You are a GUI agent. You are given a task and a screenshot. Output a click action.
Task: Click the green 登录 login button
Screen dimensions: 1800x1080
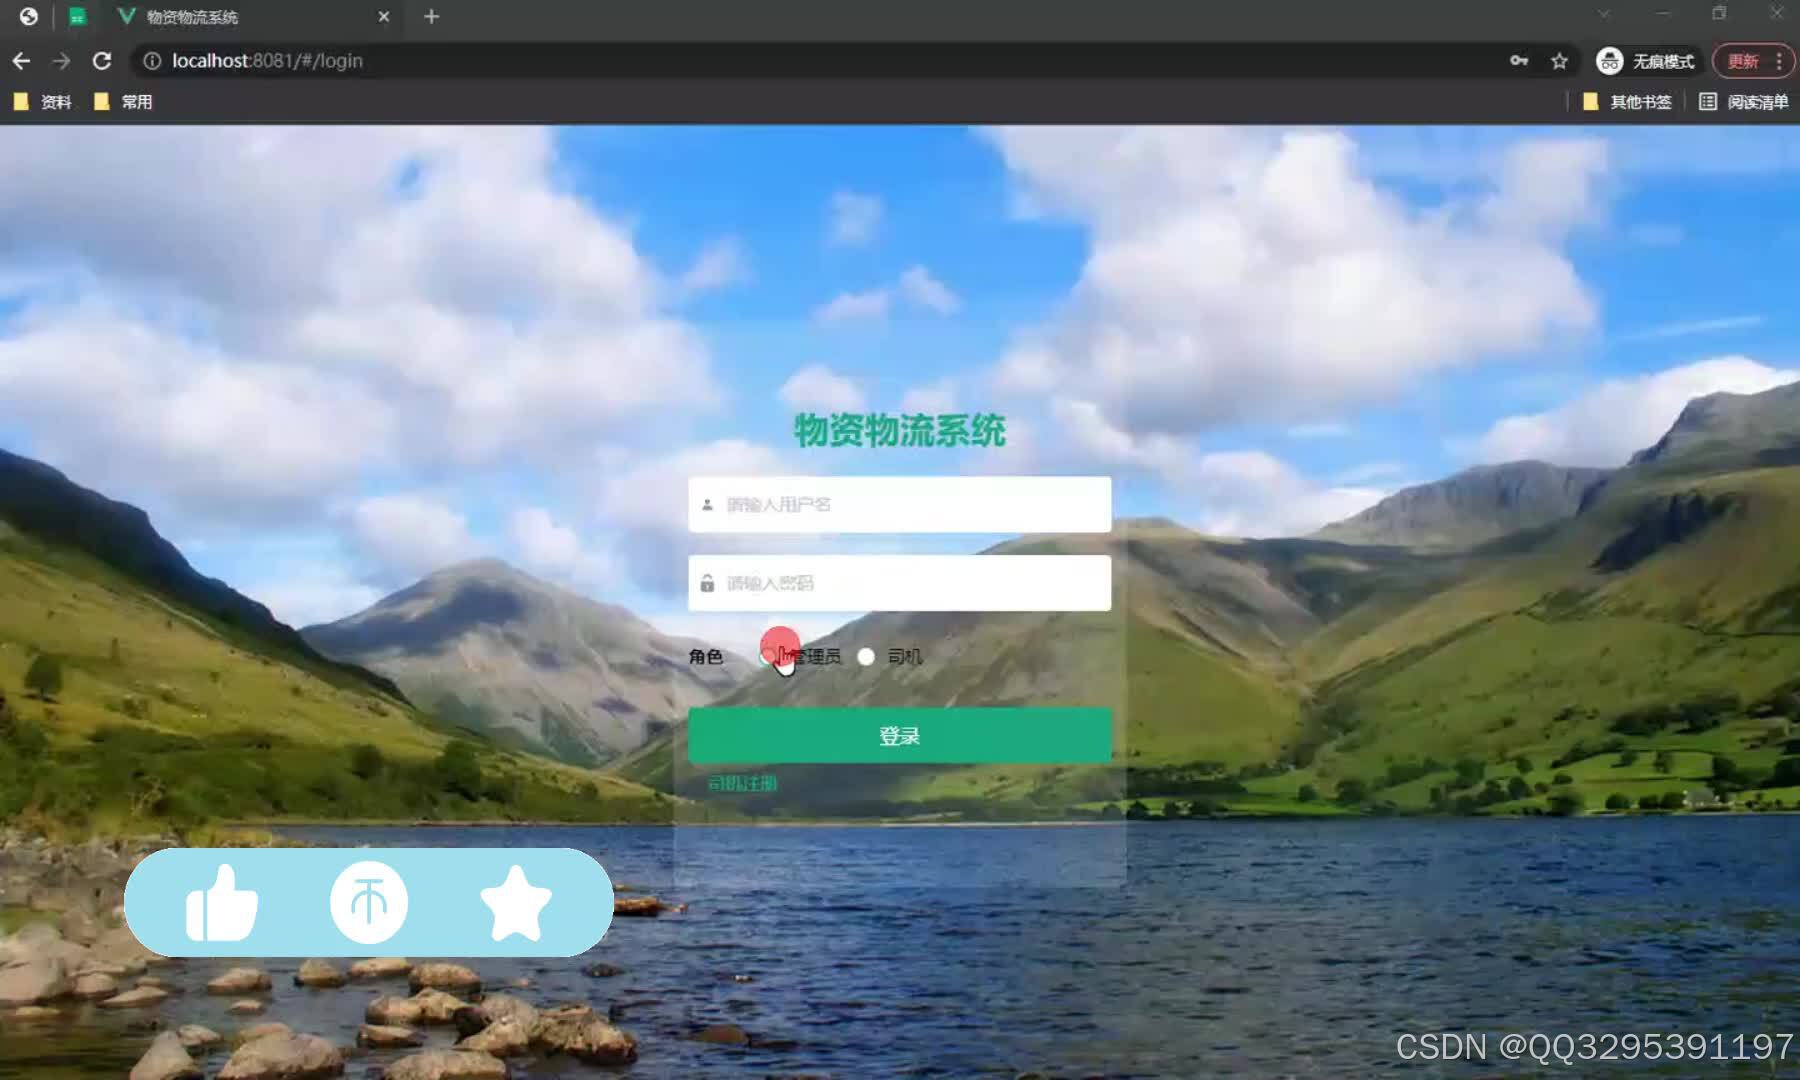(x=899, y=736)
